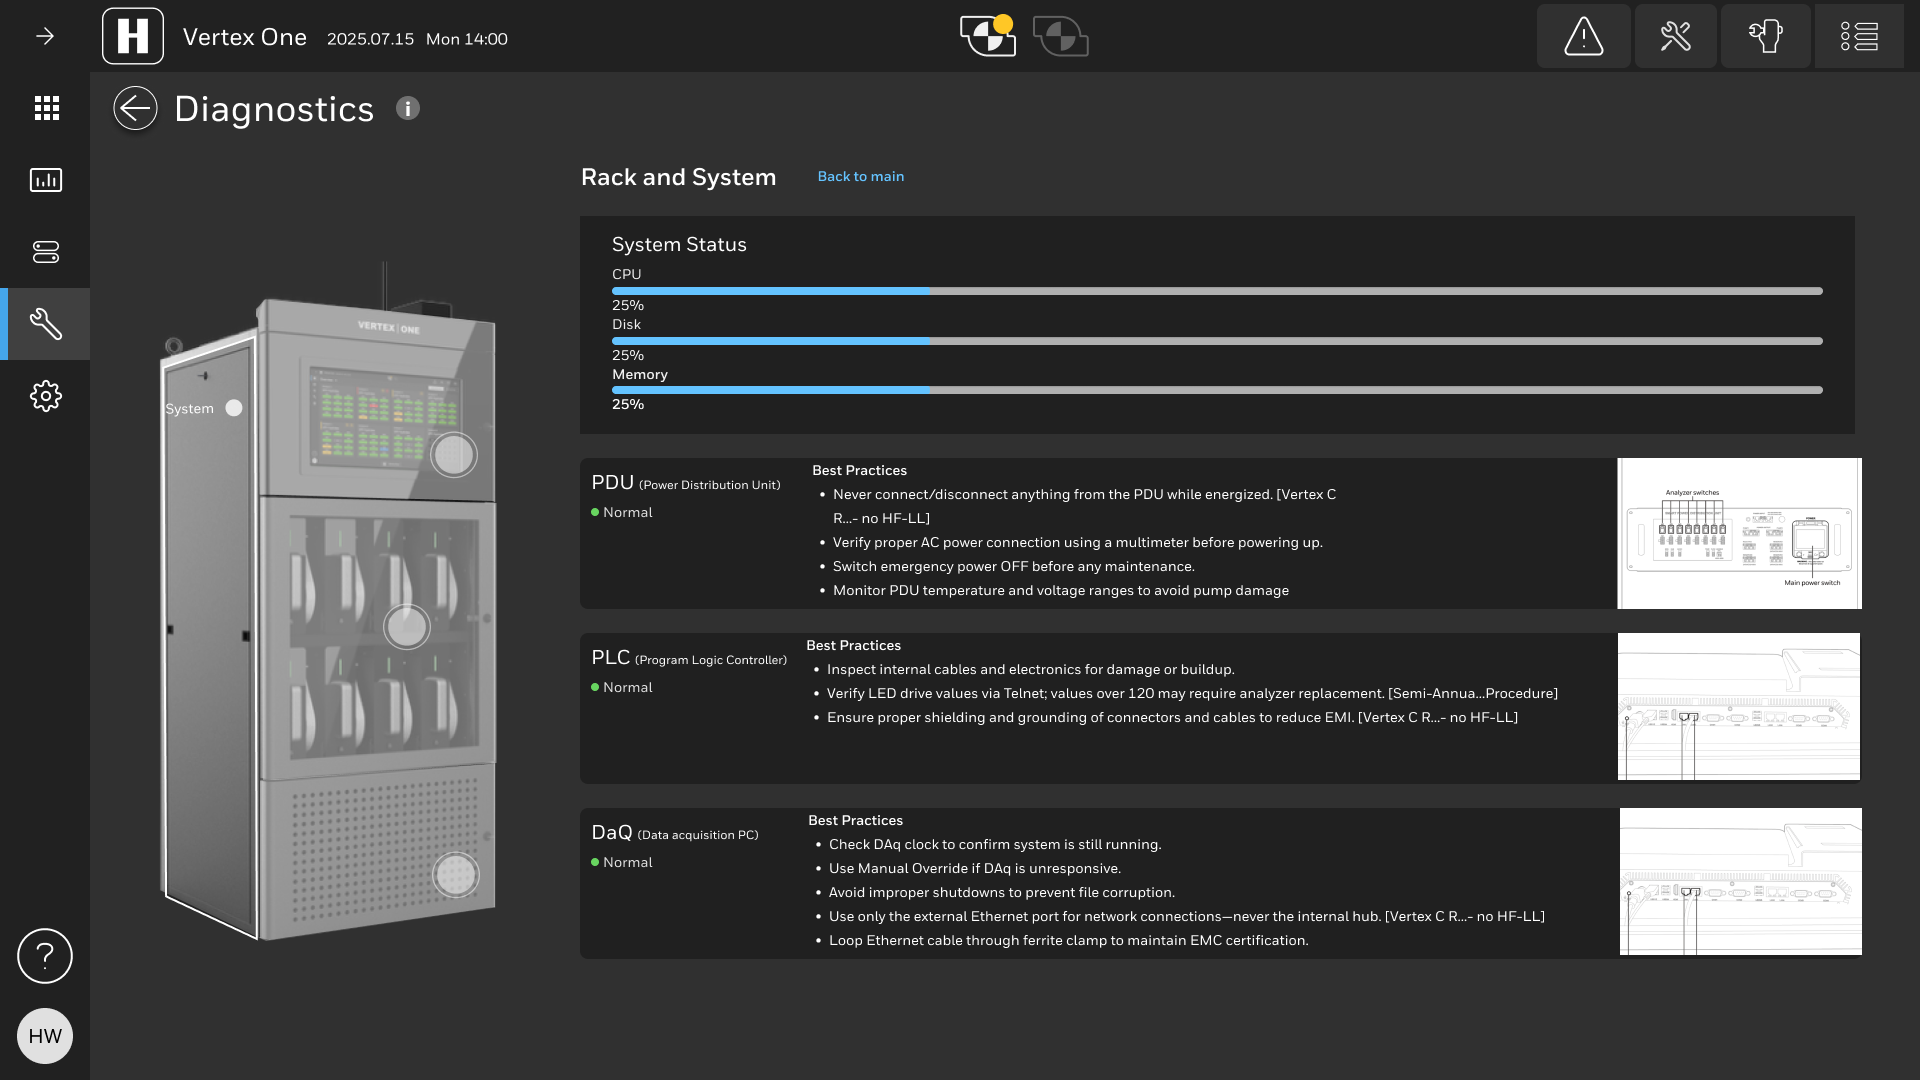Go back with circled arrow button
This screenshot has height=1080, width=1920.
[x=135, y=108]
